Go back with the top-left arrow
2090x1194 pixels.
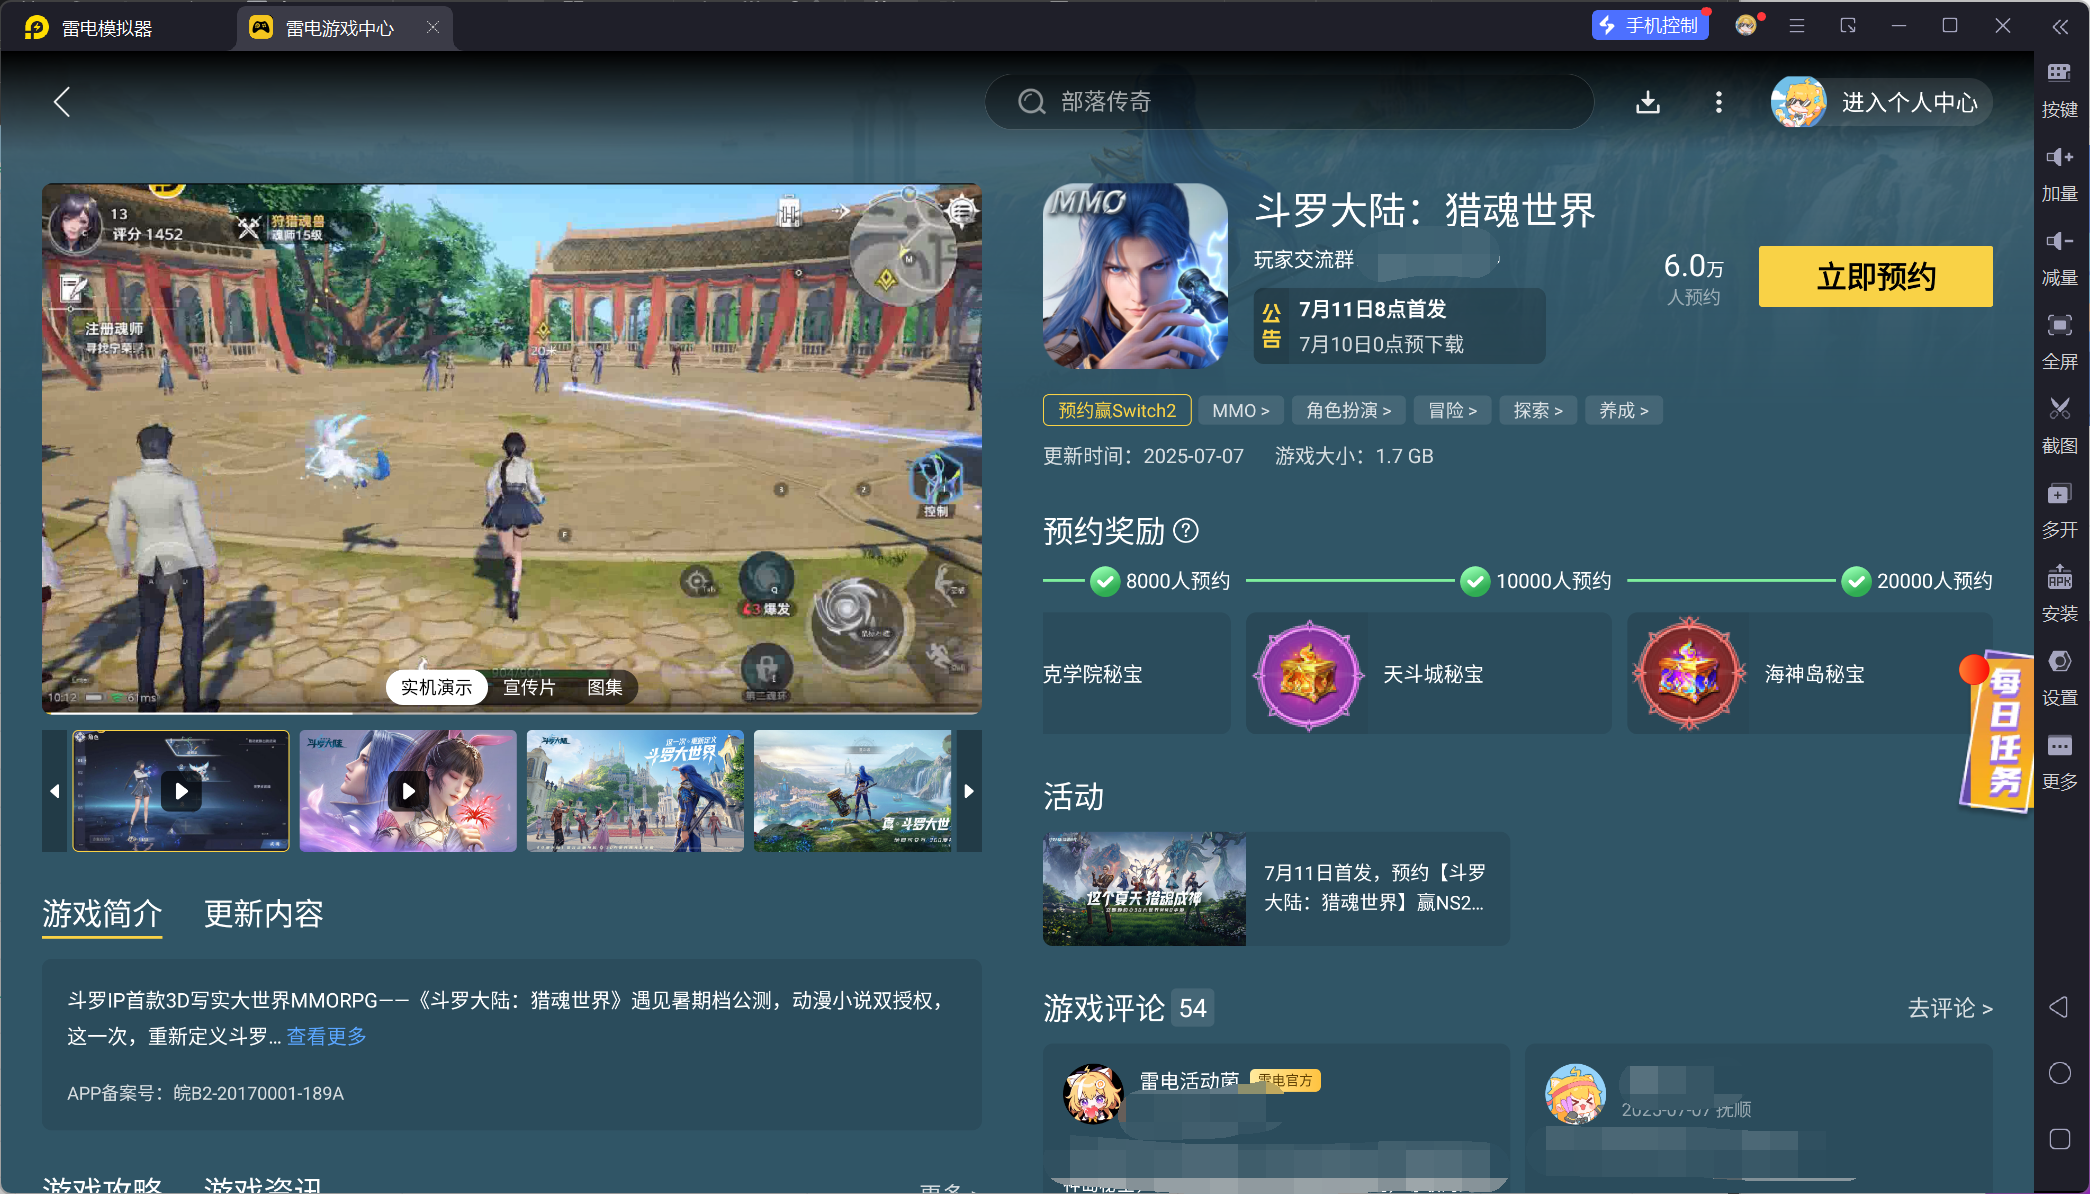click(62, 101)
